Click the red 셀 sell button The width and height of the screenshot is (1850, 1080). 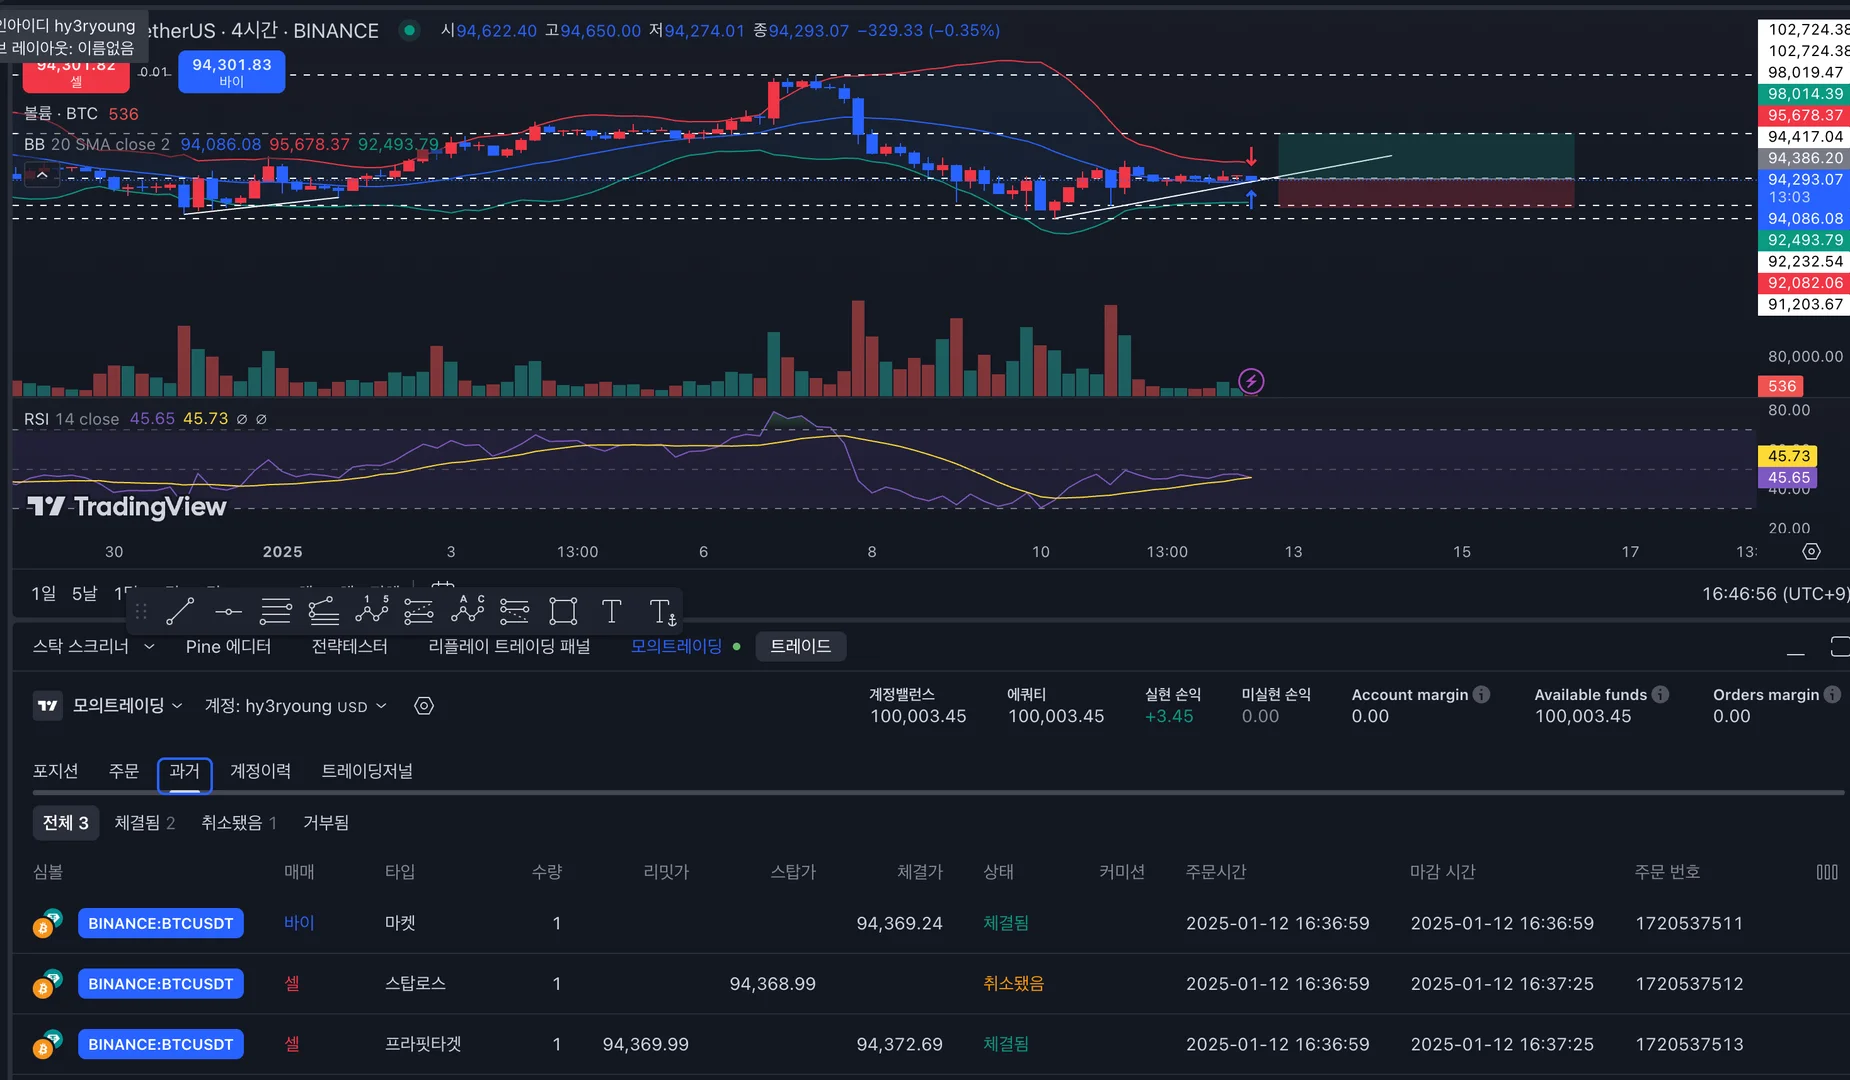(x=77, y=75)
